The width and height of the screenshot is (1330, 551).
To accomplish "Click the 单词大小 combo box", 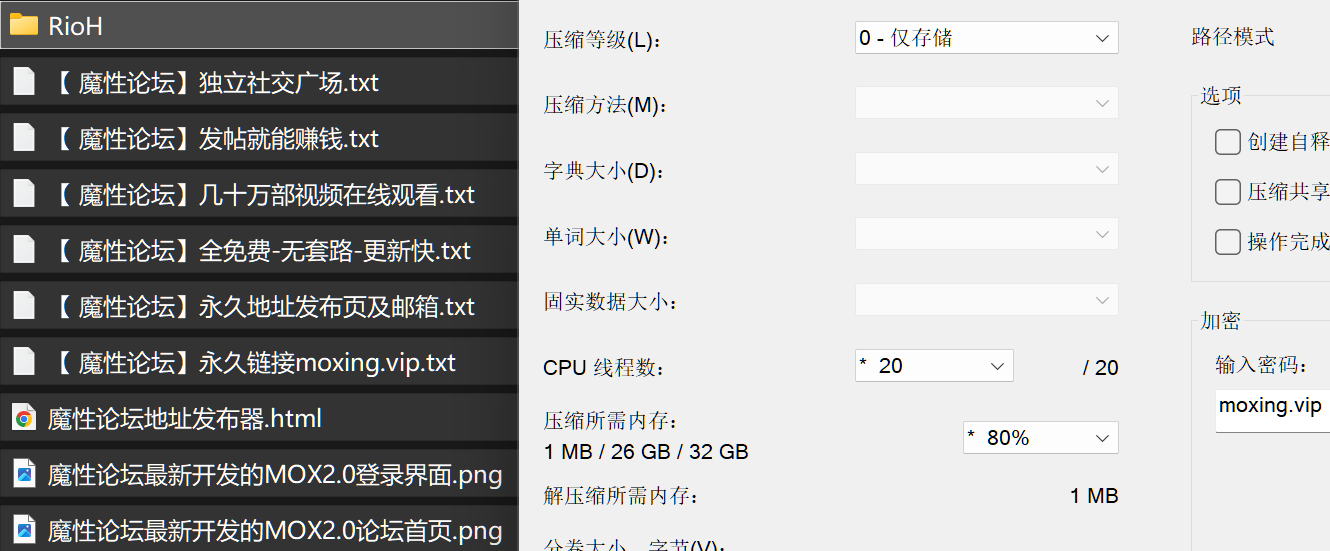I will pos(987,235).
